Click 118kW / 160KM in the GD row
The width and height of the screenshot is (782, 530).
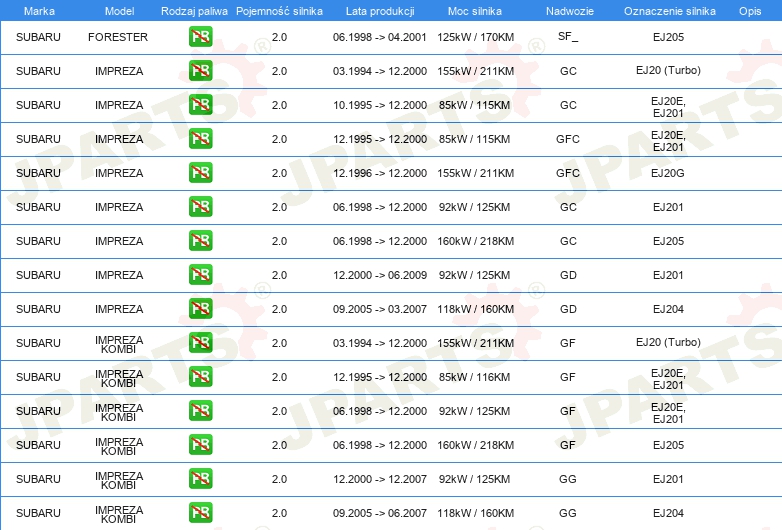(x=475, y=309)
